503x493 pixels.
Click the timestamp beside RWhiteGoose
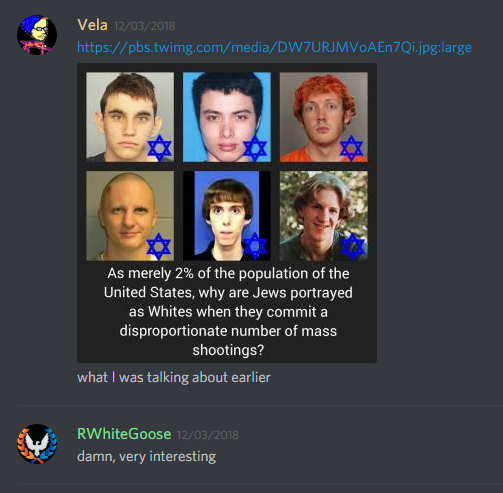[208, 435]
